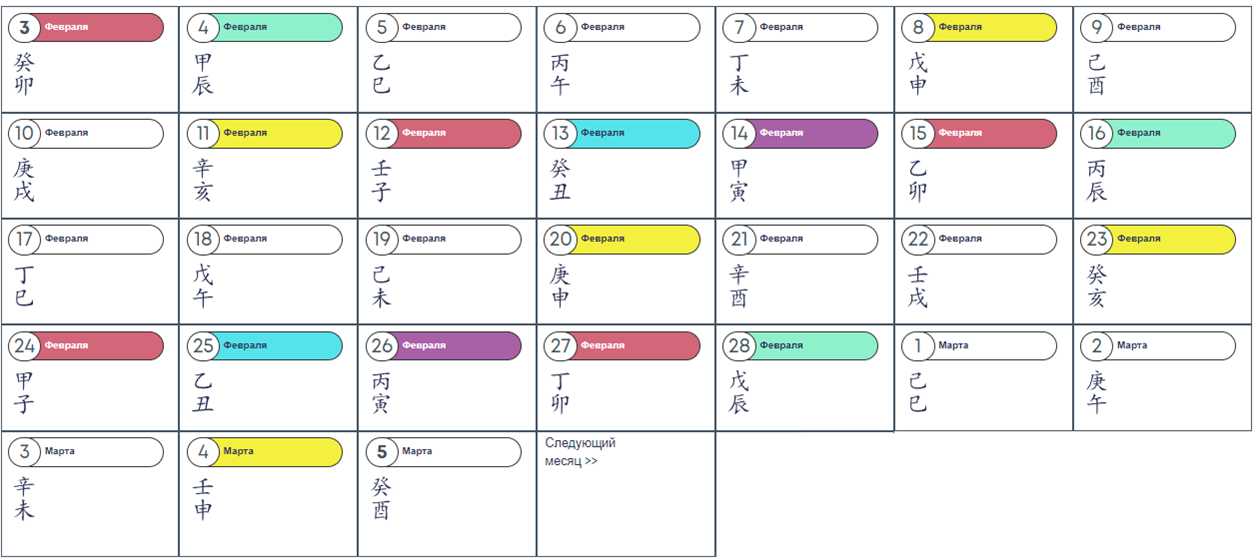The height and width of the screenshot is (559, 1256).
Task: Click the mint green 4 Февраля pill
Action: pyautogui.click(x=265, y=27)
